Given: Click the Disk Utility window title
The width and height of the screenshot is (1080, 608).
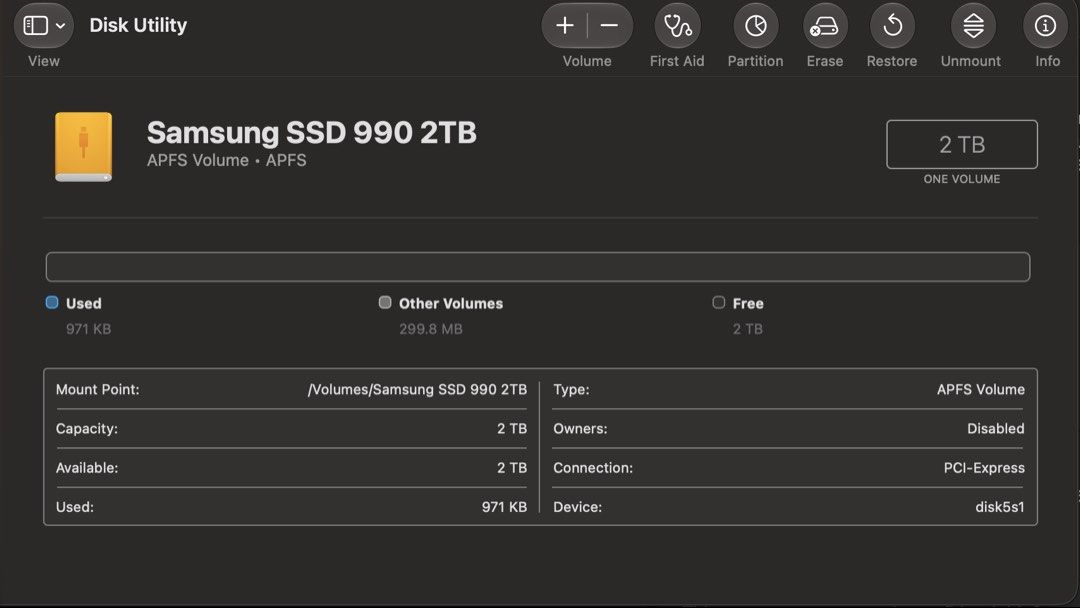Looking at the screenshot, I should (x=138, y=25).
